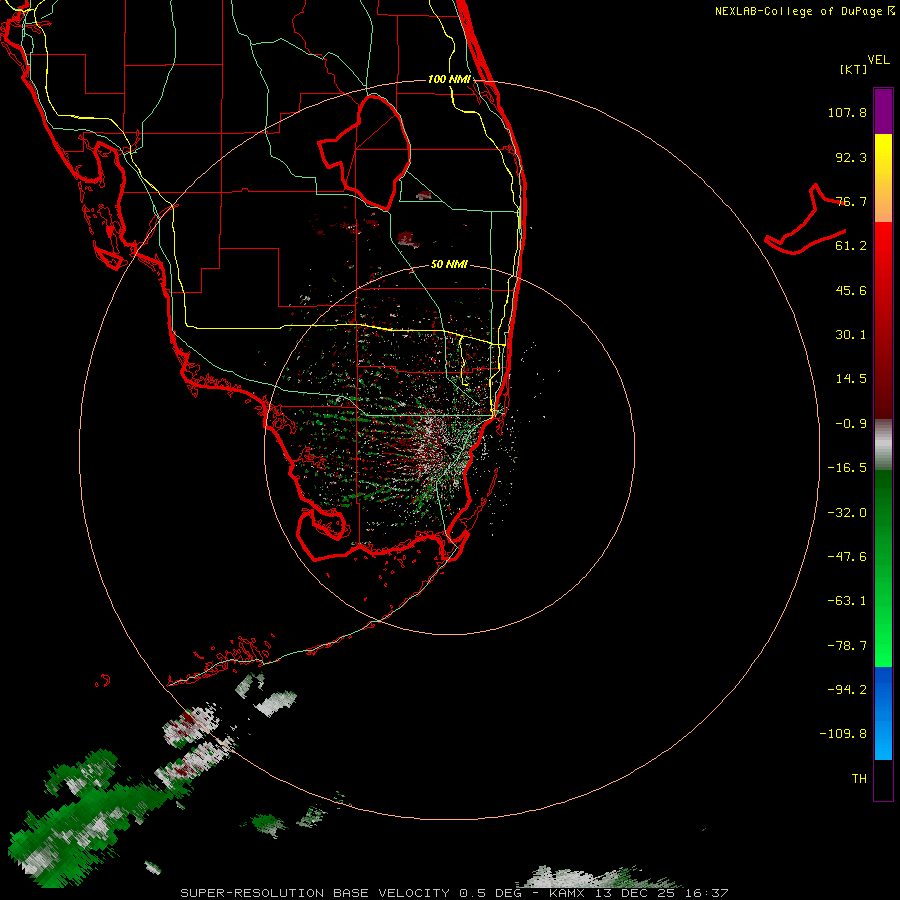The image size is (900, 900).
Task: Select the -109.8 velocity scale value
Action: pyautogui.click(x=843, y=734)
